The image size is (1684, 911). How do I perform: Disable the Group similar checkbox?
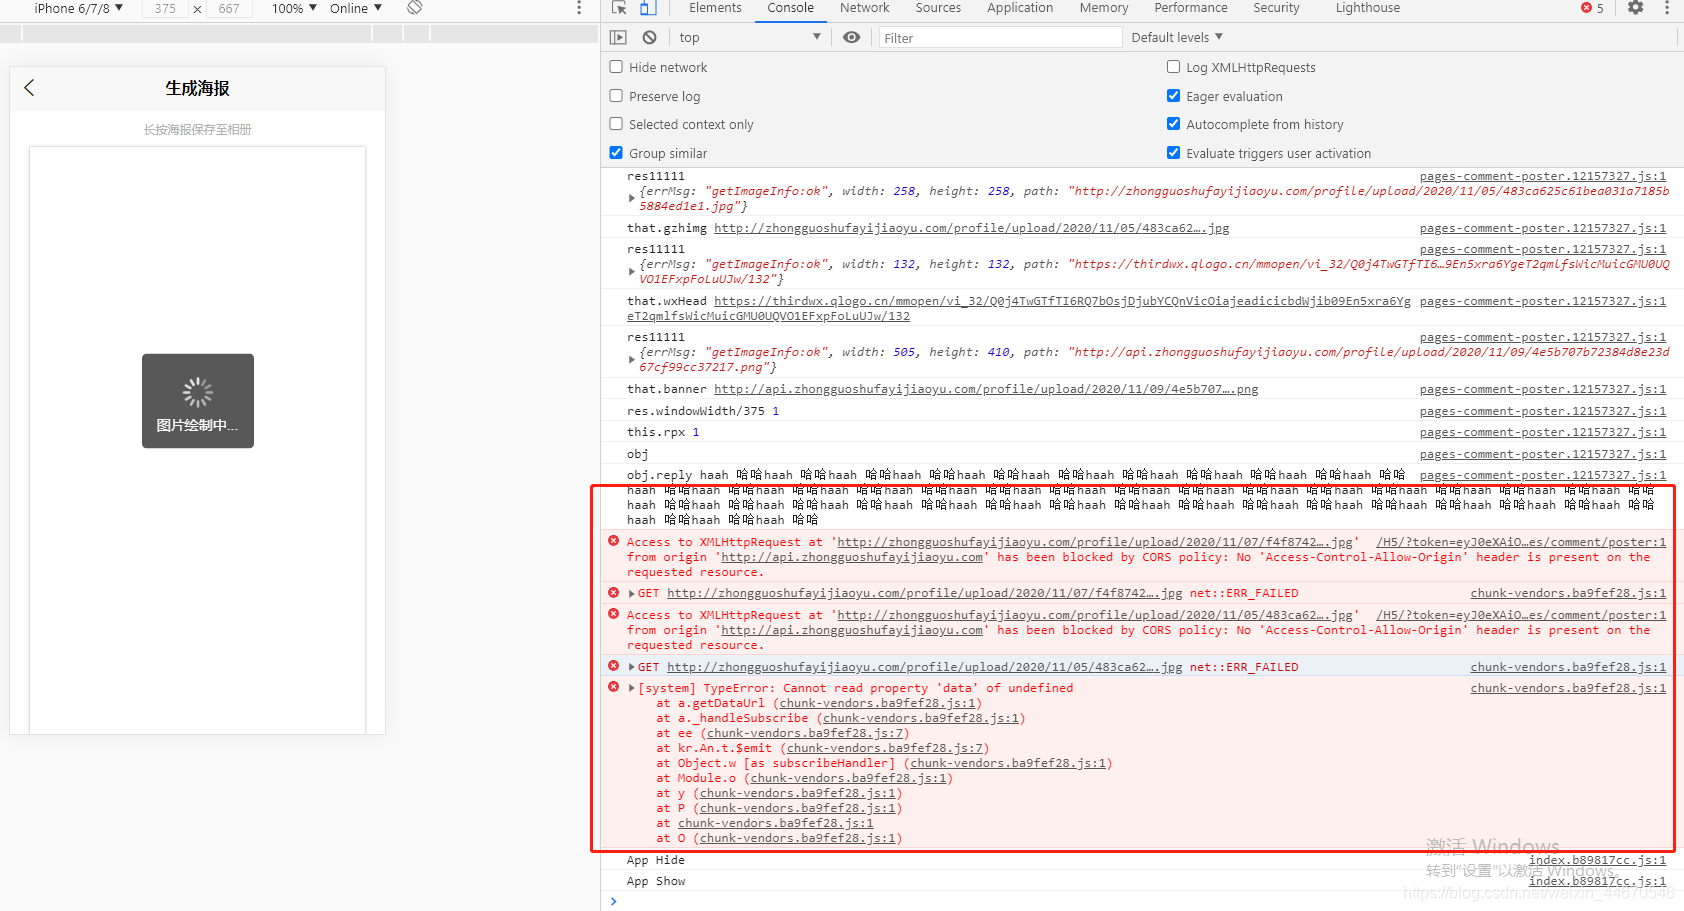pyautogui.click(x=616, y=153)
